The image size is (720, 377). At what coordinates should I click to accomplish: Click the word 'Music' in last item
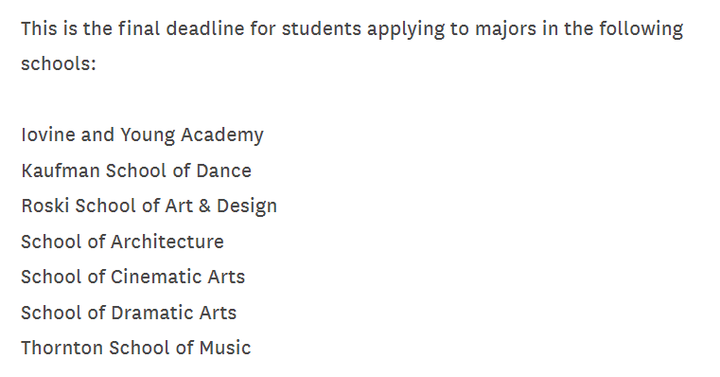pos(225,348)
